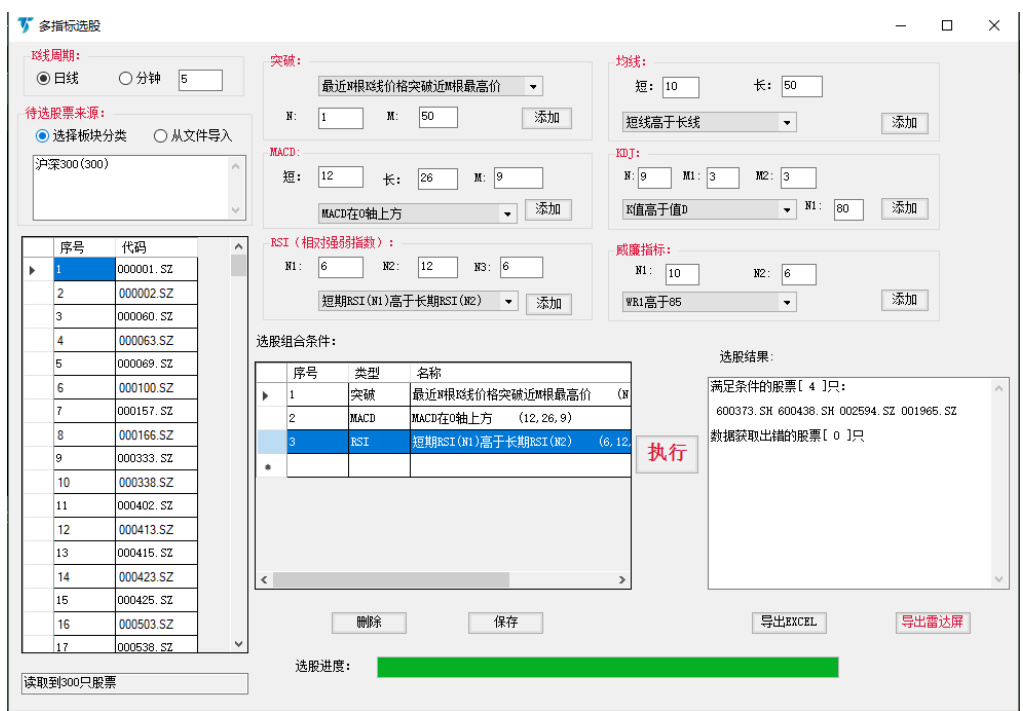
Task: Select the 日线 radio button
Action: point(43,78)
